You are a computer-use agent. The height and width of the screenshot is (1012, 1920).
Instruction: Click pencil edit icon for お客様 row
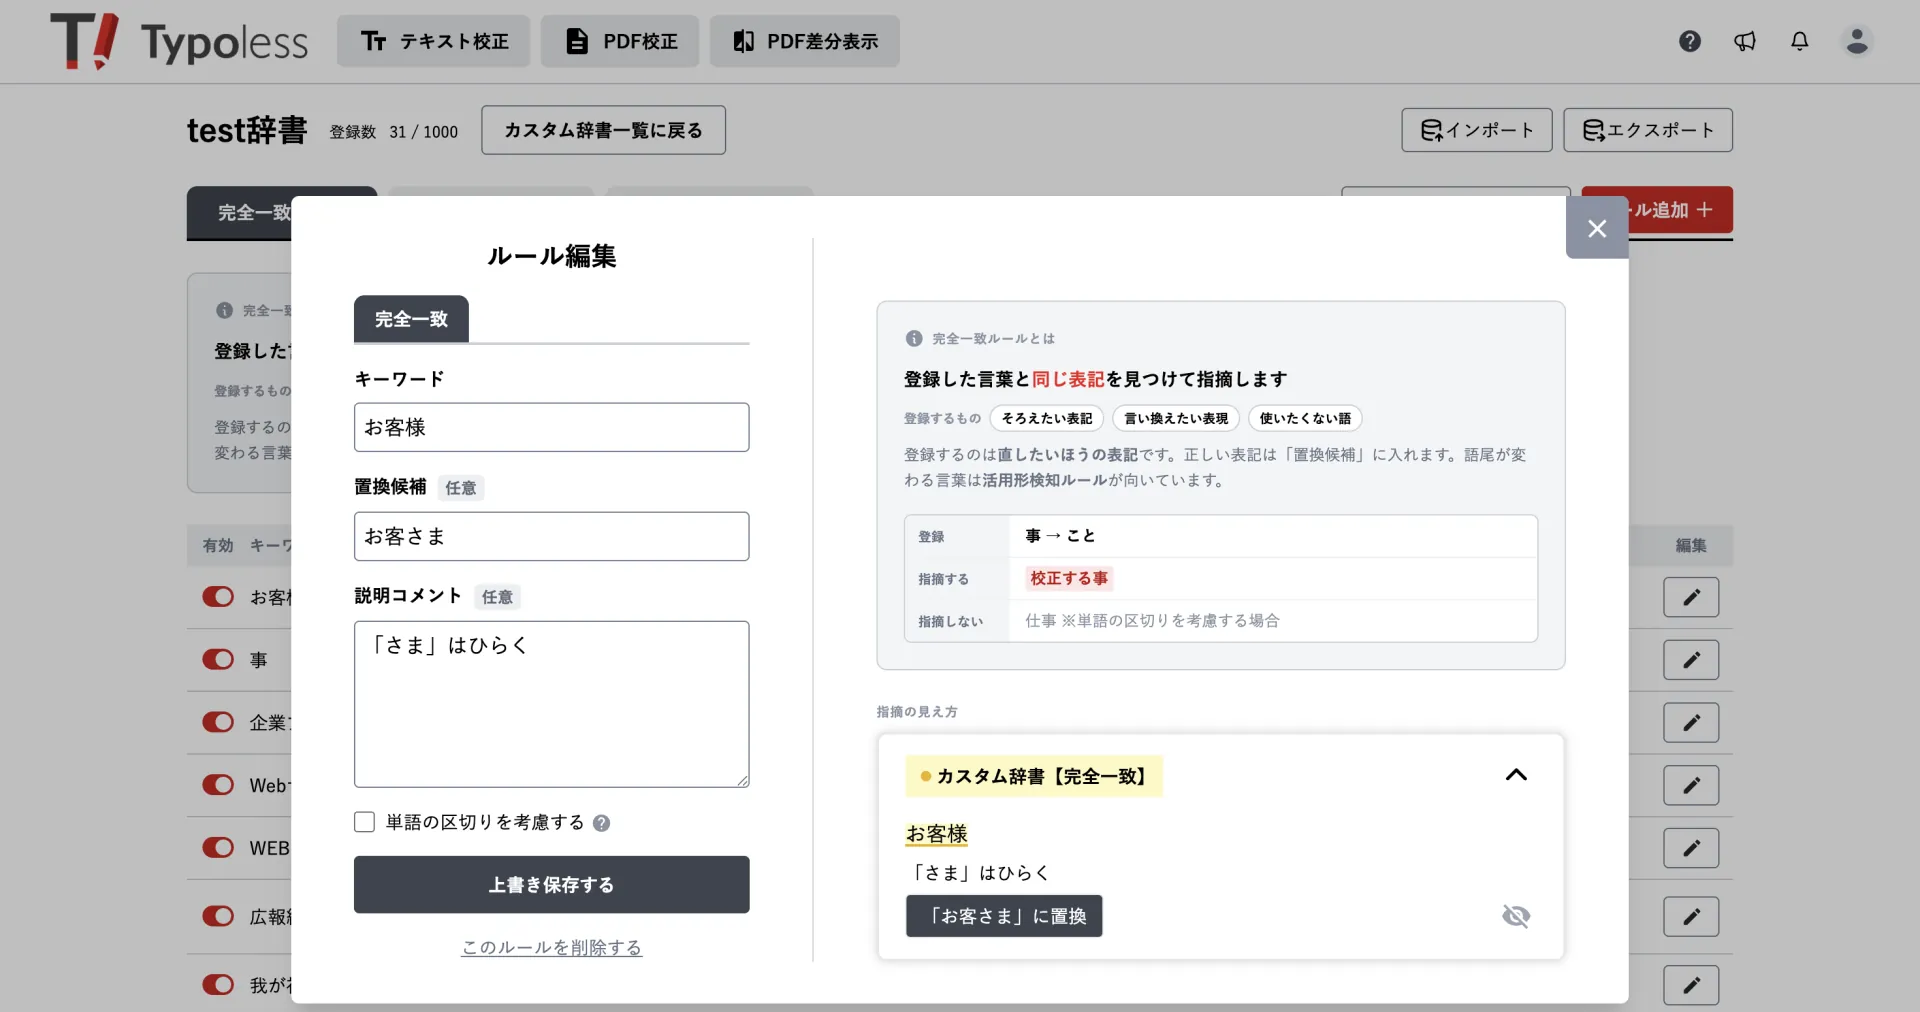click(x=1691, y=597)
